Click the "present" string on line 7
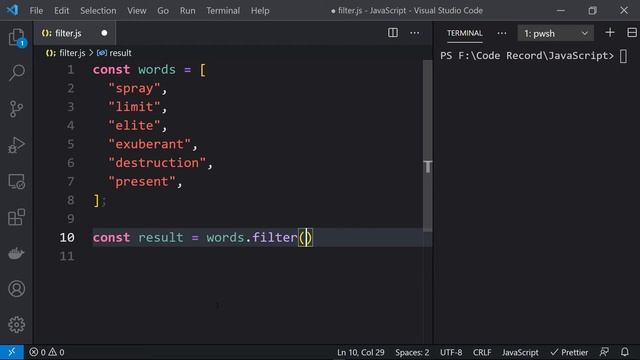Viewport: 640px width, 360px height. point(142,181)
